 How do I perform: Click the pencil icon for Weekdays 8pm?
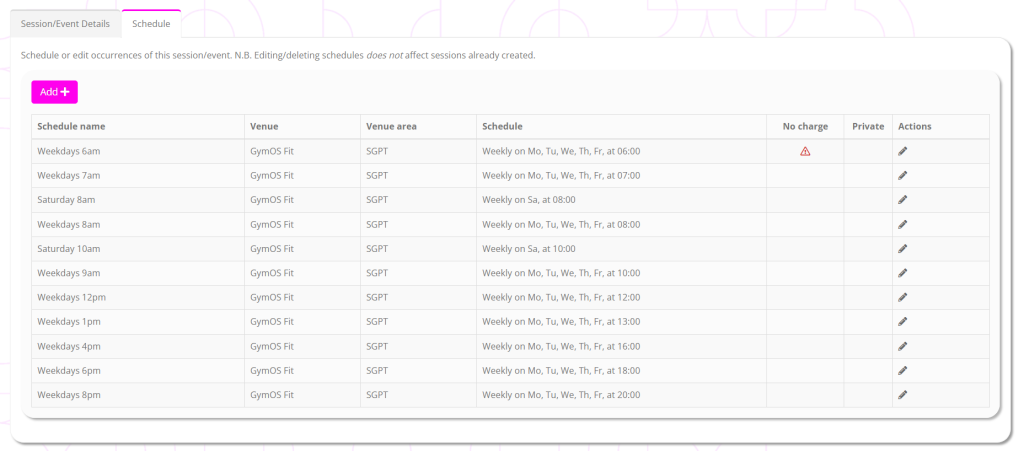click(x=902, y=395)
